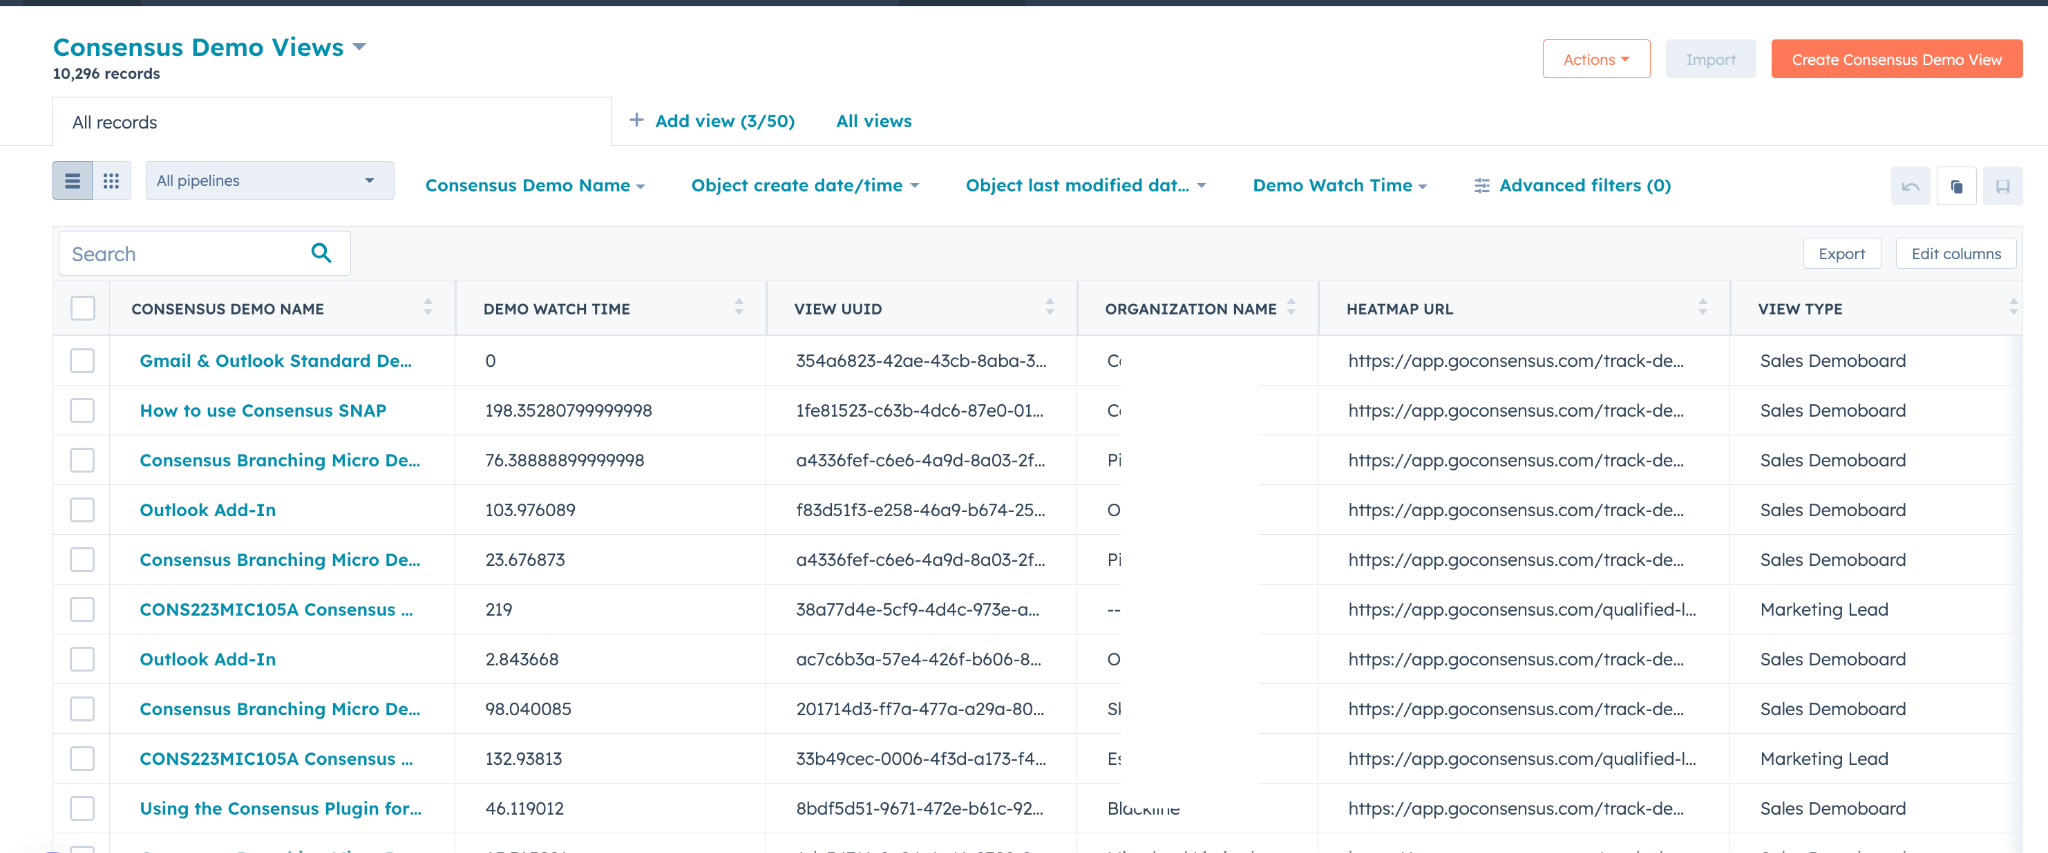Open How to use Consensus SNAP record
This screenshot has width=2048, height=853.
pyautogui.click(x=263, y=411)
